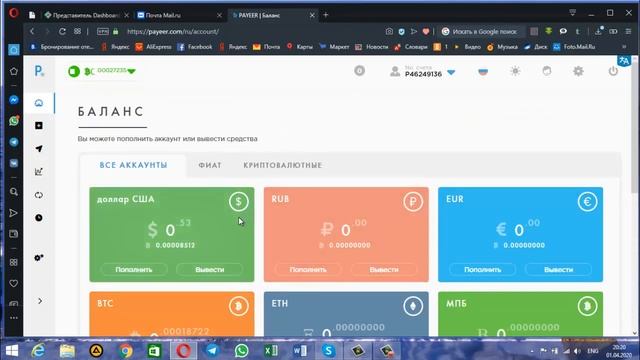Click Пополнить on the USD card
640x360 pixels.
click(134, 269)
